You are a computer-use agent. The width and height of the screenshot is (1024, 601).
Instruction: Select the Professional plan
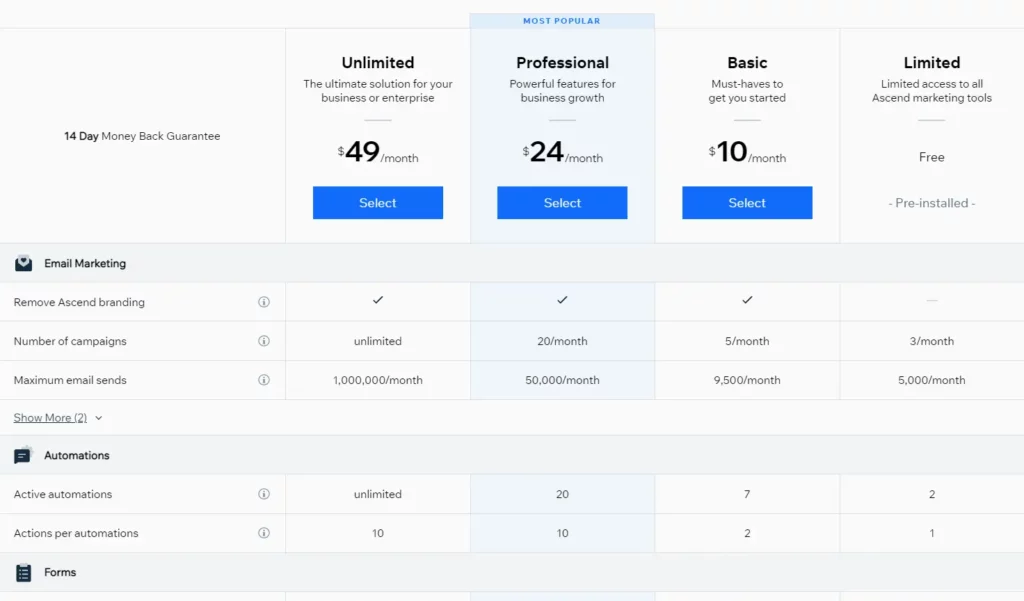pyautogui.click(x=562, y=203)
